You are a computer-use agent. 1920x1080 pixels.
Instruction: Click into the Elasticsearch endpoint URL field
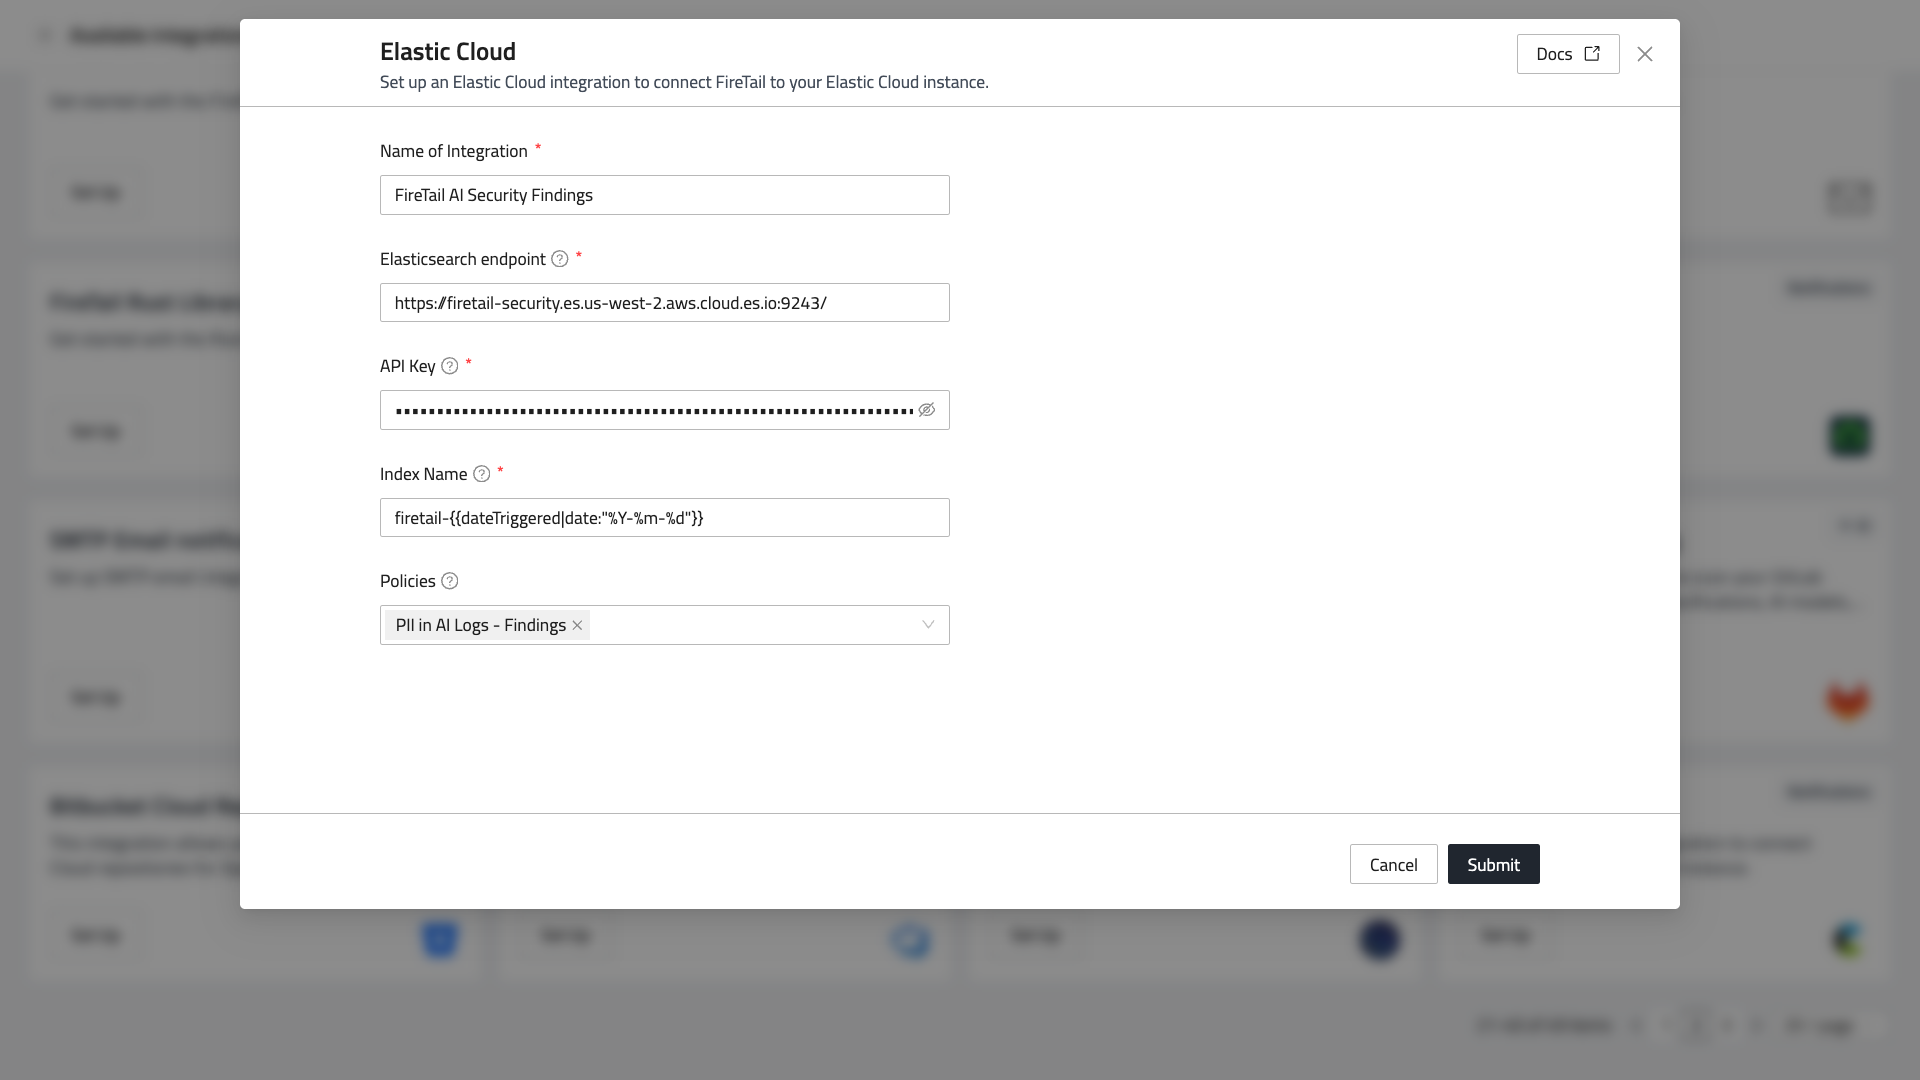pos(665,303)
